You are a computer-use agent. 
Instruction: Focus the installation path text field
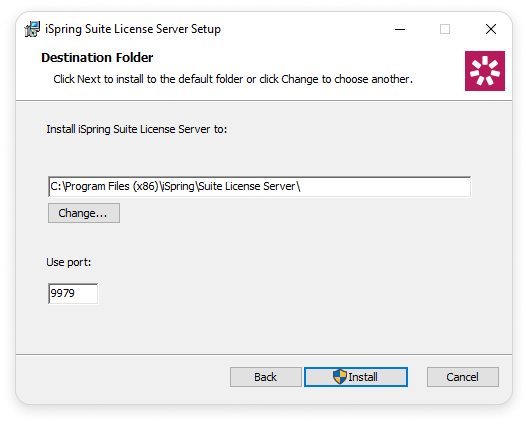pos(260,186)
